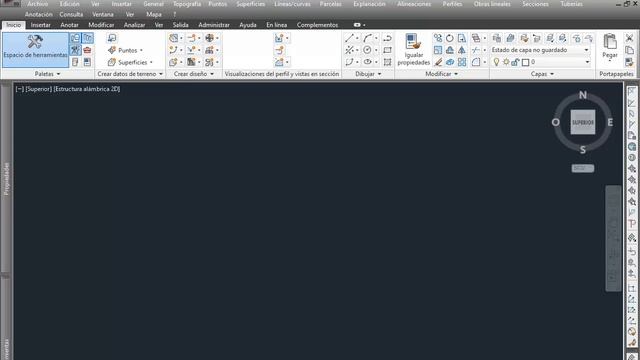Click the N compass letter on ViewCube
640x360 pixels.
click(582, 95)
